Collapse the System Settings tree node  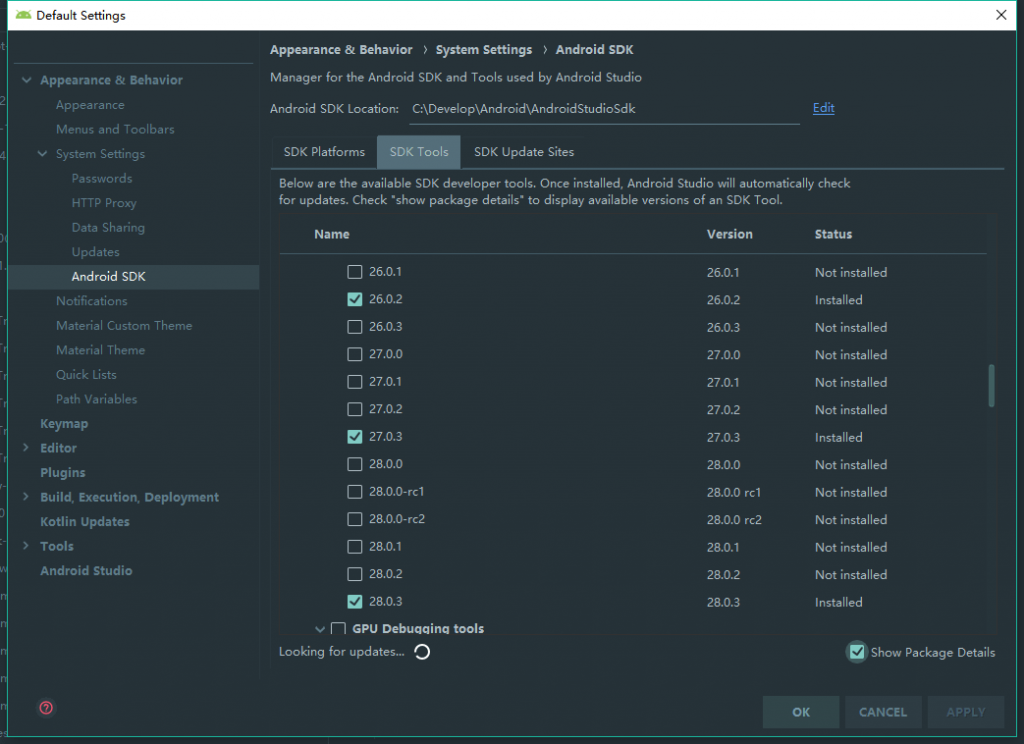[42, 154]
